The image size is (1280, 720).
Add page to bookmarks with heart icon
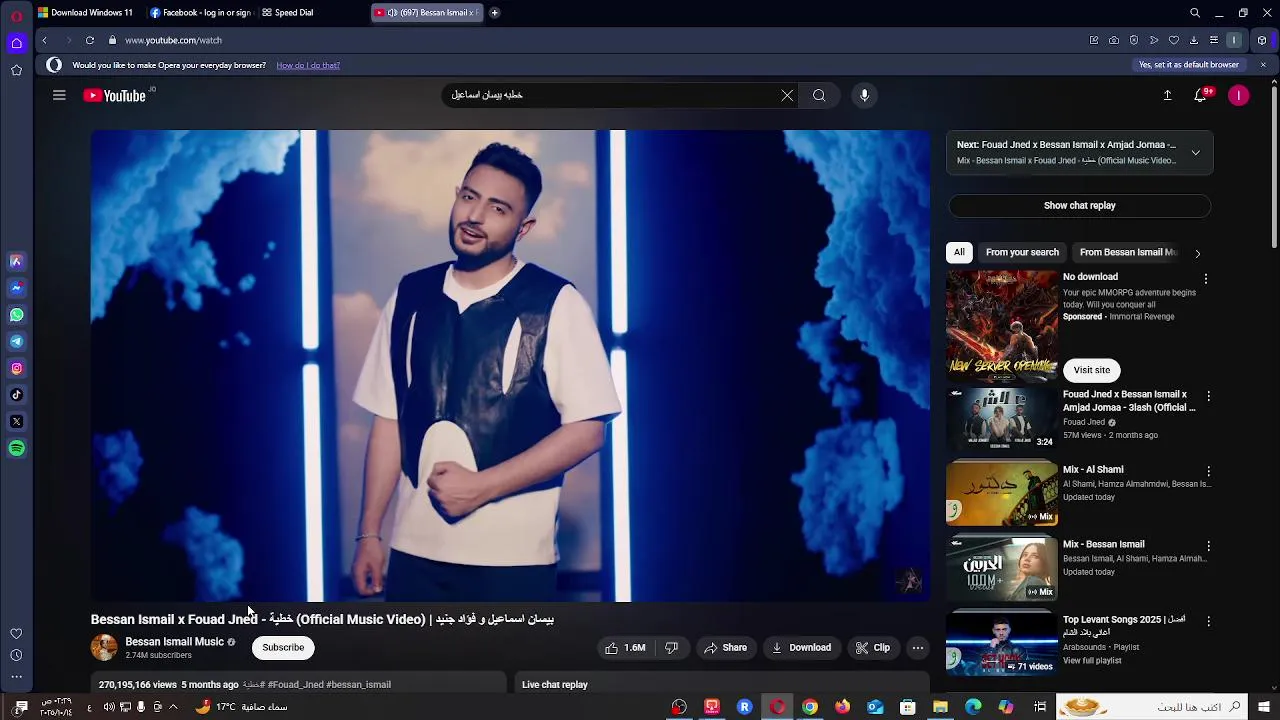(x=1174, y=40)
